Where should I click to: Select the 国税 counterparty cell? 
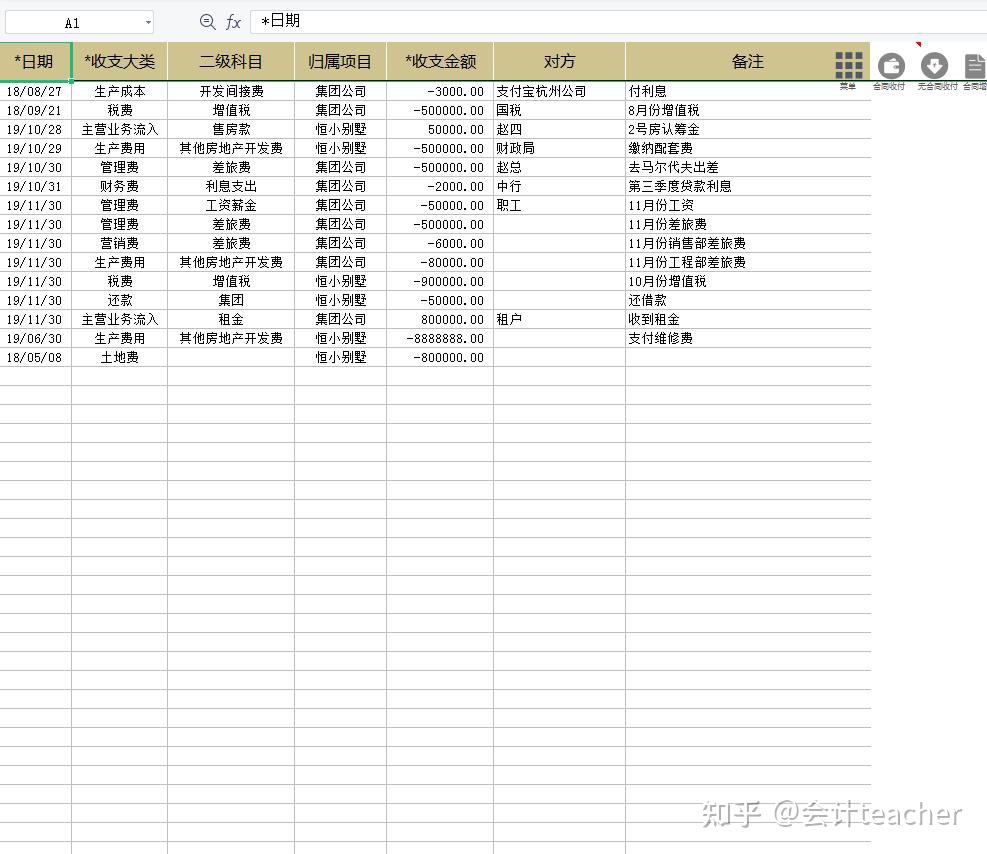pos(560,110)
